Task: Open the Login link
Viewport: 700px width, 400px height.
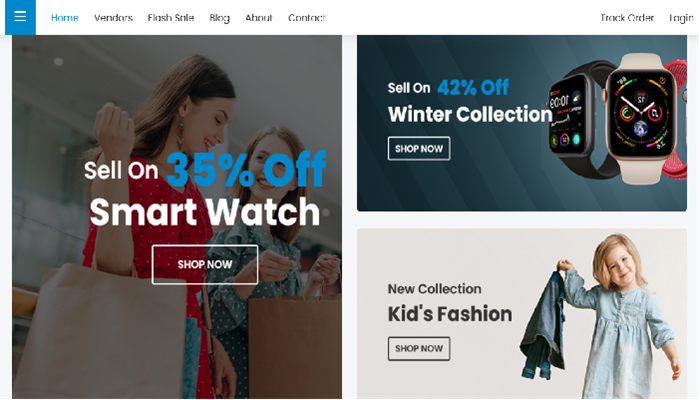Action: coord(681,18)
